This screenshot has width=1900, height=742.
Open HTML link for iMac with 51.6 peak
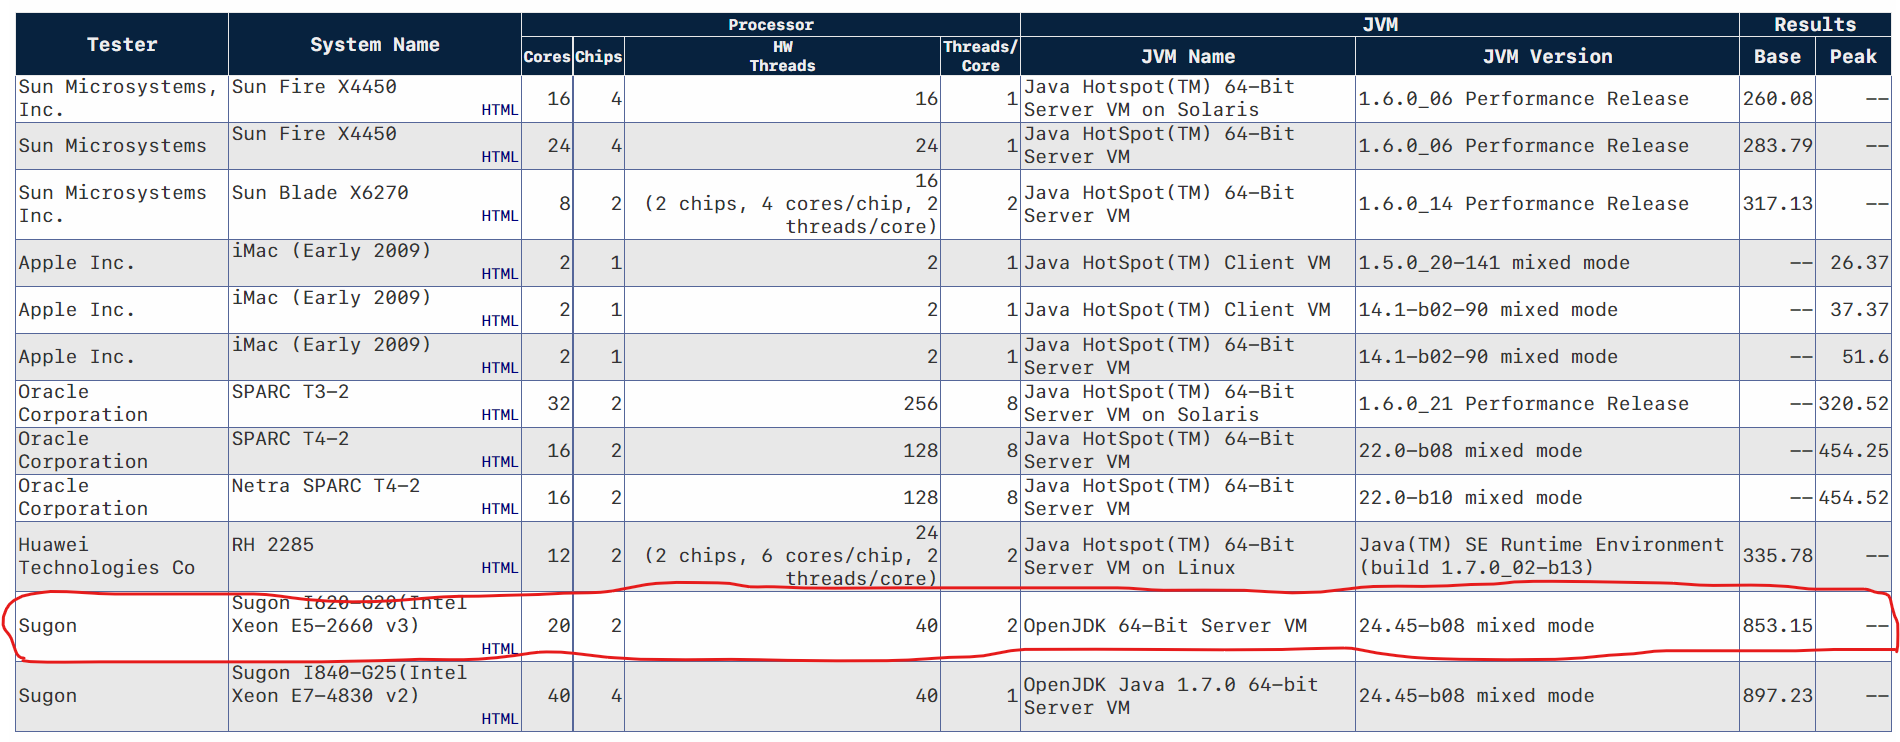pos(499,368)
